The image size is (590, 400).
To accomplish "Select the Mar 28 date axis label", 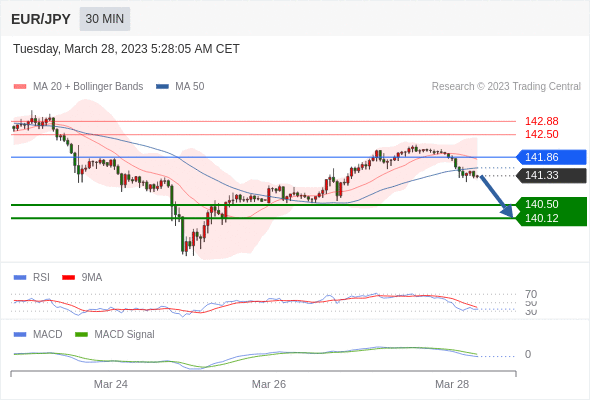I will point(452,384).
